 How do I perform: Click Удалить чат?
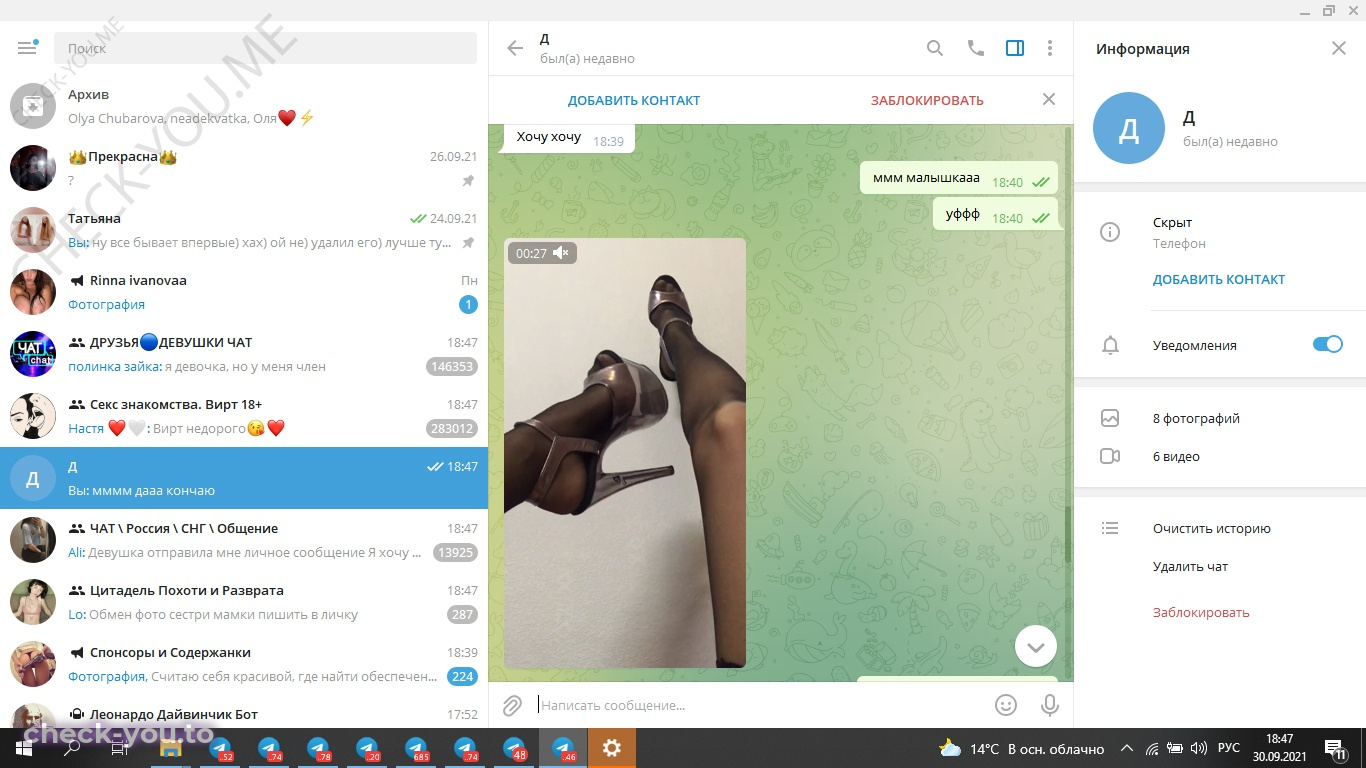coord(1190,566)
